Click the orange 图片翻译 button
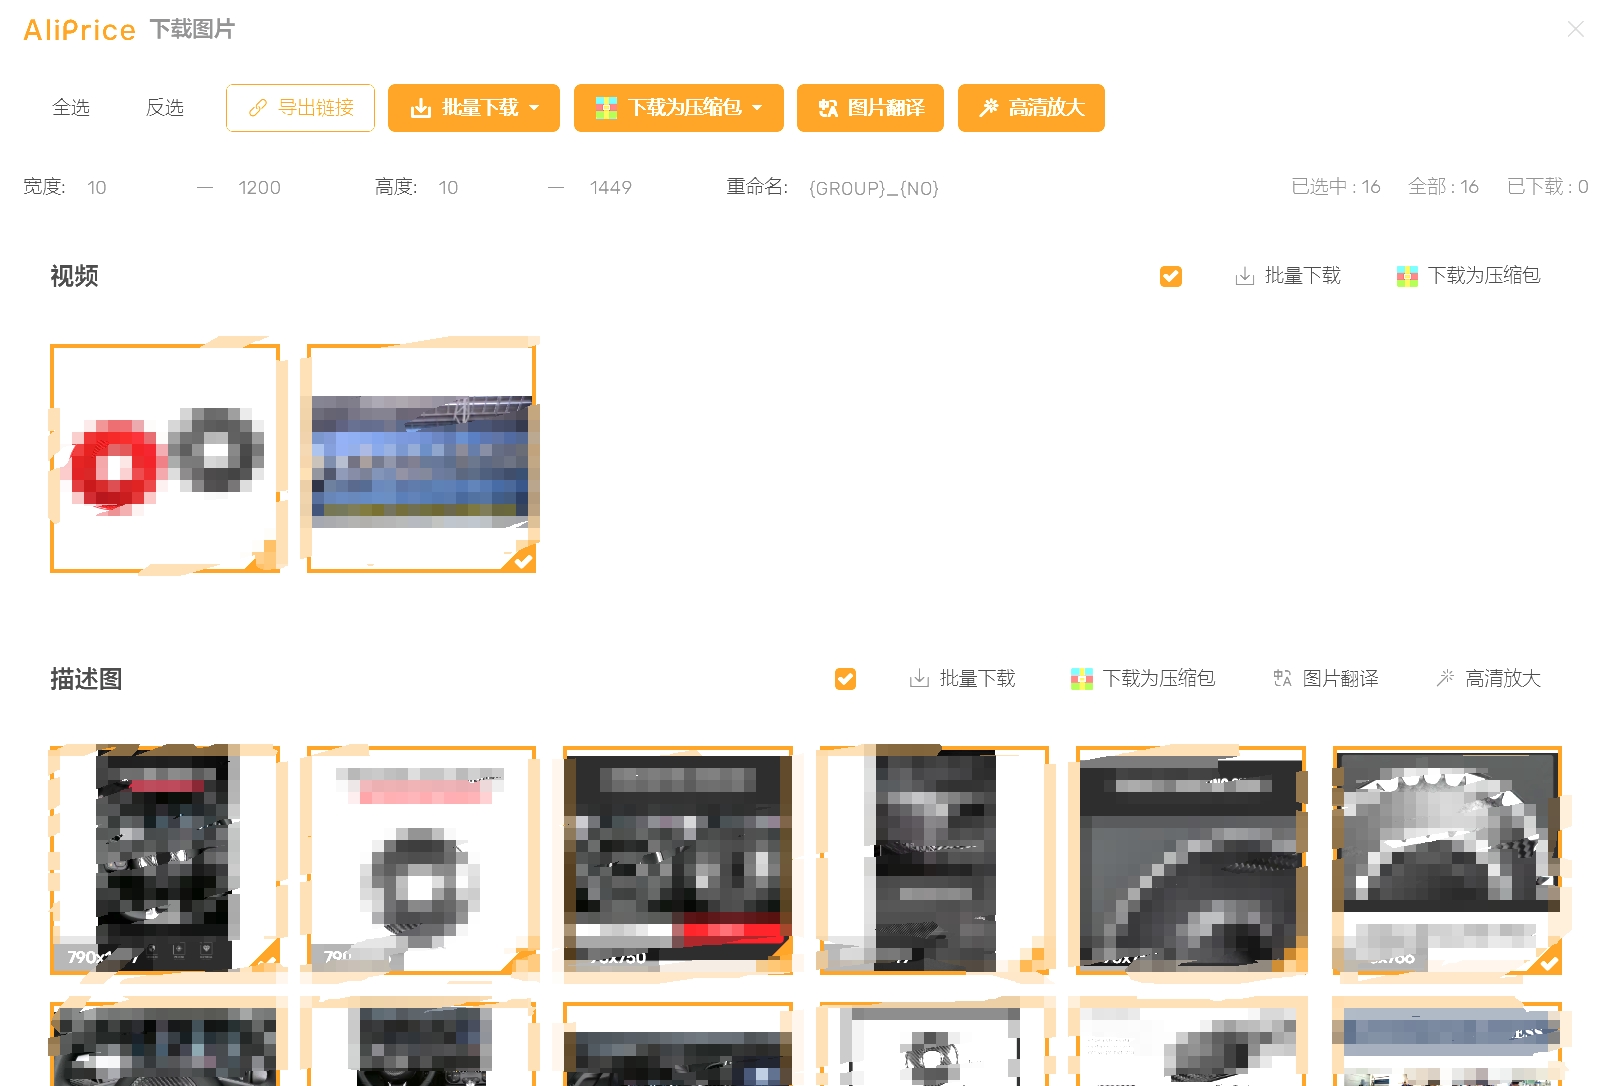1597x1086 pixels. [871, 108]
